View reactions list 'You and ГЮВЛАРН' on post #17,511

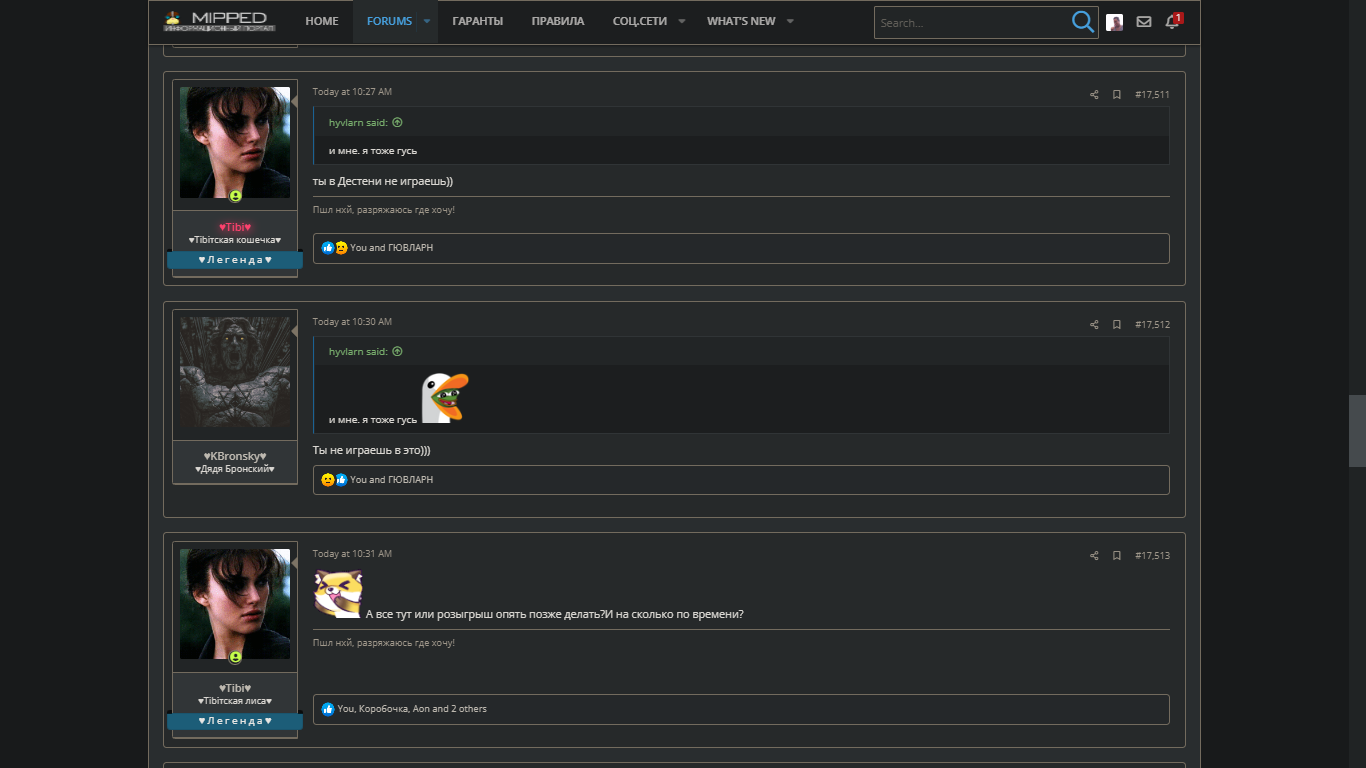tap(392, 248)
